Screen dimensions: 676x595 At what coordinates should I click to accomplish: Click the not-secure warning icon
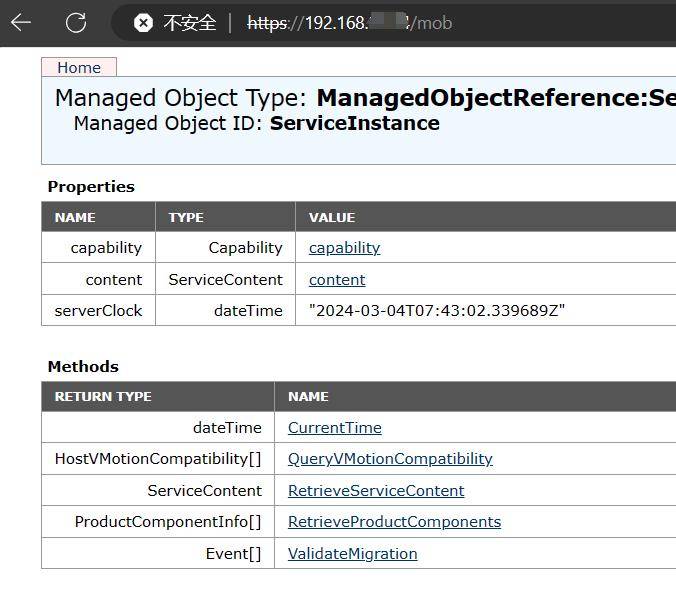[143, 22]
